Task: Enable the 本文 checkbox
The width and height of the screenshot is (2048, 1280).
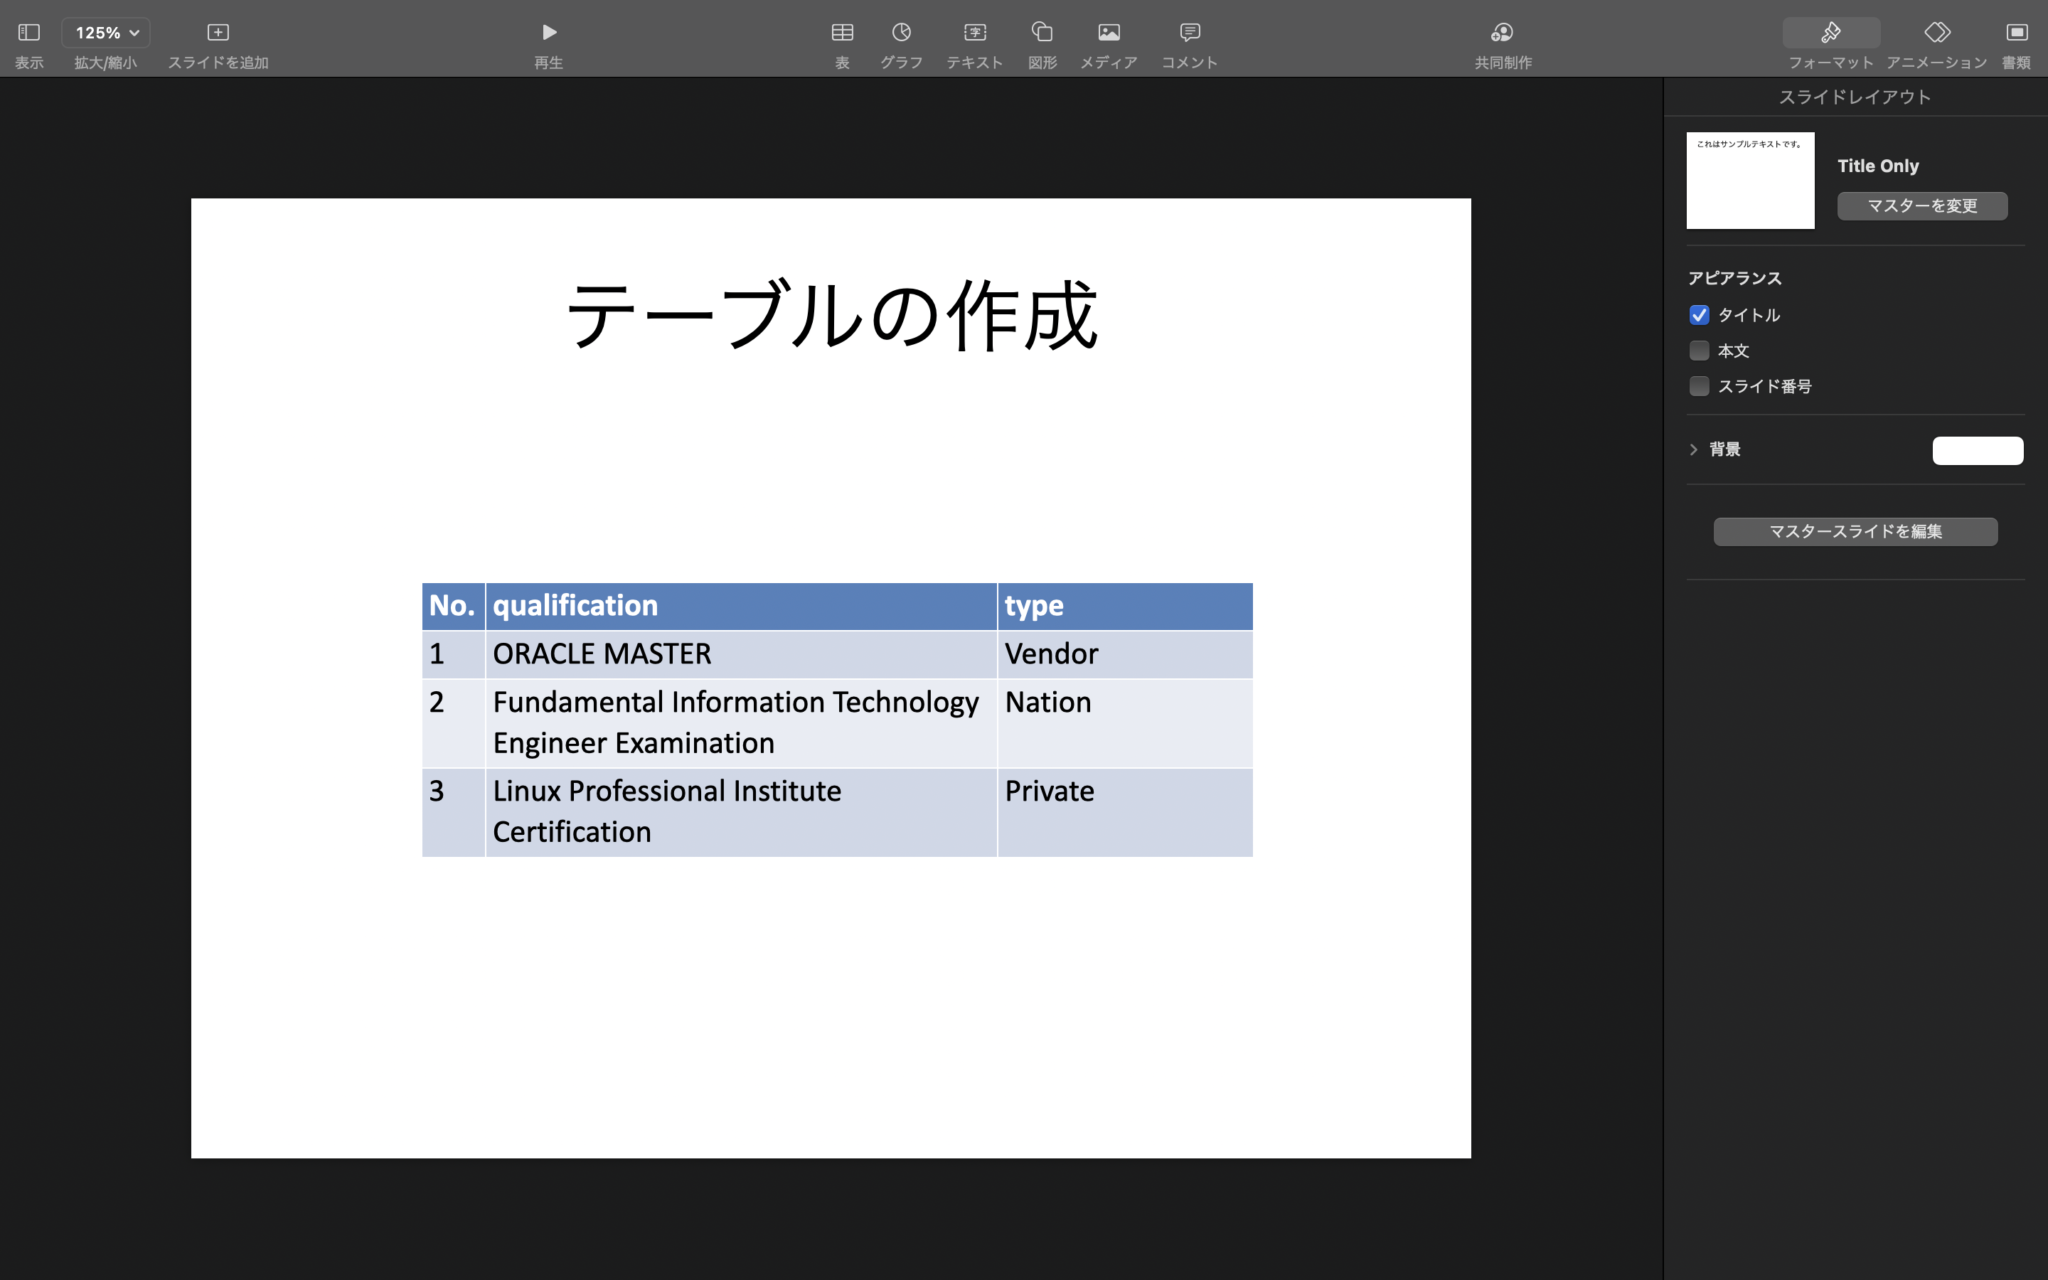Action: pos(1699,351)
